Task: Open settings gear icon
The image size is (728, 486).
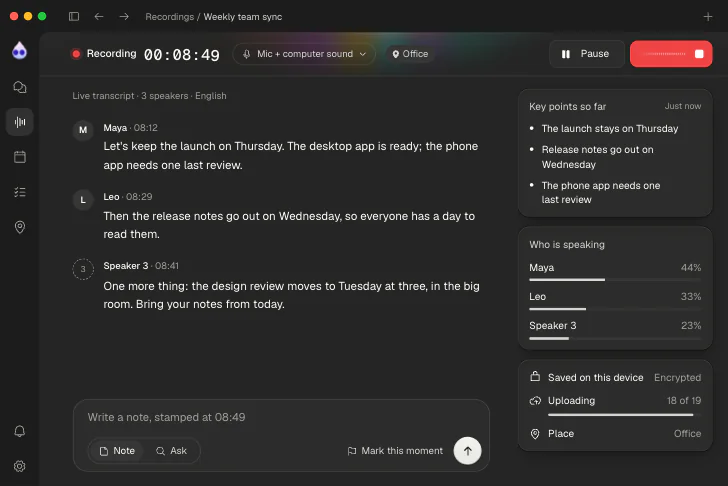Action: click(x=20, y=466)
